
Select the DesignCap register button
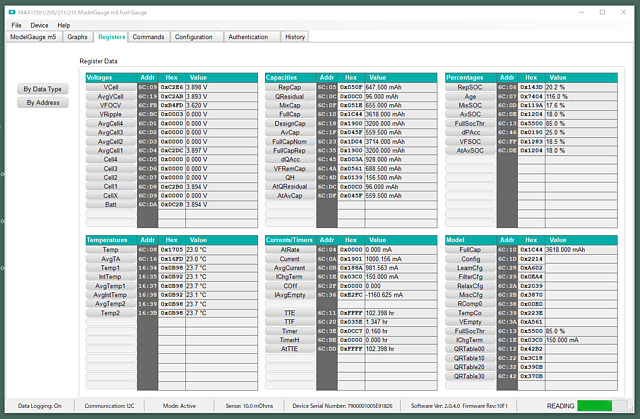click(x=290, y=123)
